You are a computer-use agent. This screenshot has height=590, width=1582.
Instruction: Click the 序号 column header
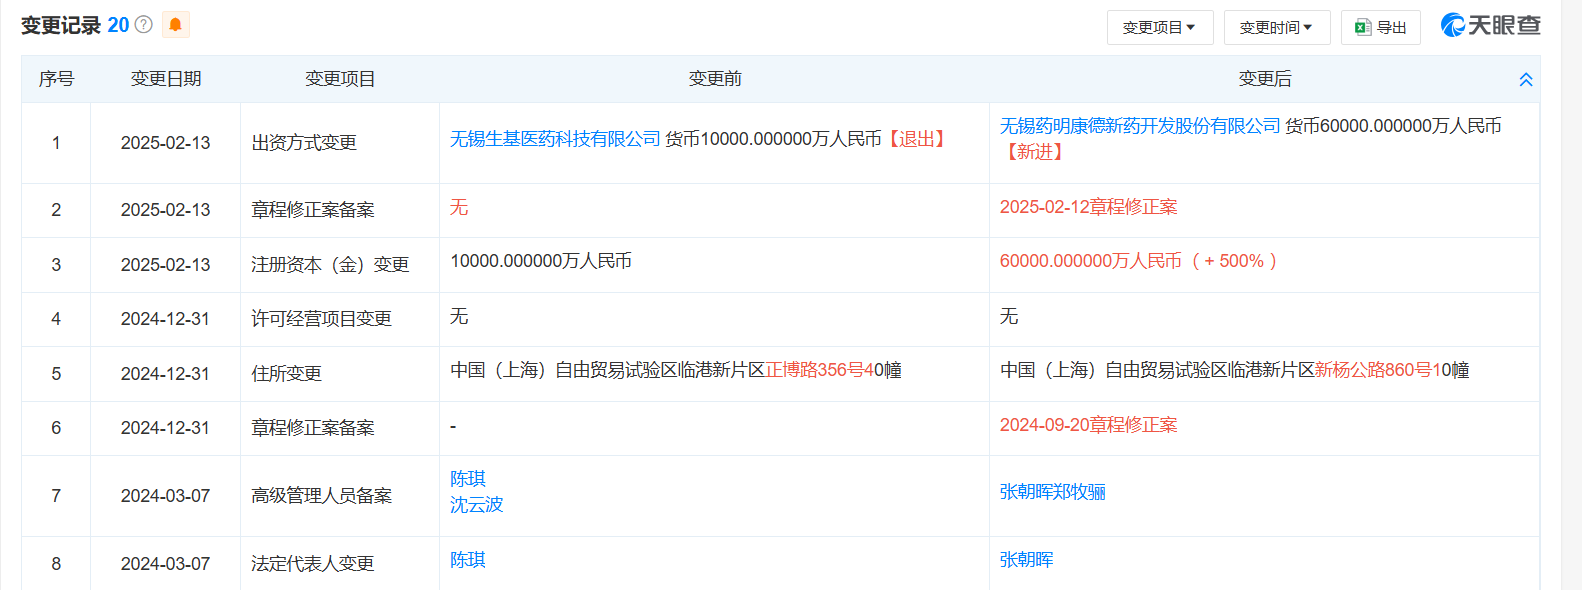pyautogui.click(x=56, y=79)
